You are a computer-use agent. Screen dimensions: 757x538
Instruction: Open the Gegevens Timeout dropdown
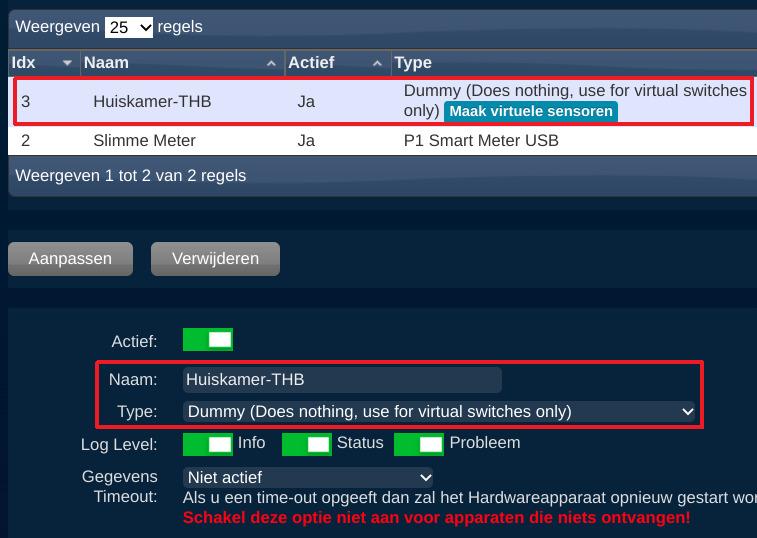click(x=308, y=478)
